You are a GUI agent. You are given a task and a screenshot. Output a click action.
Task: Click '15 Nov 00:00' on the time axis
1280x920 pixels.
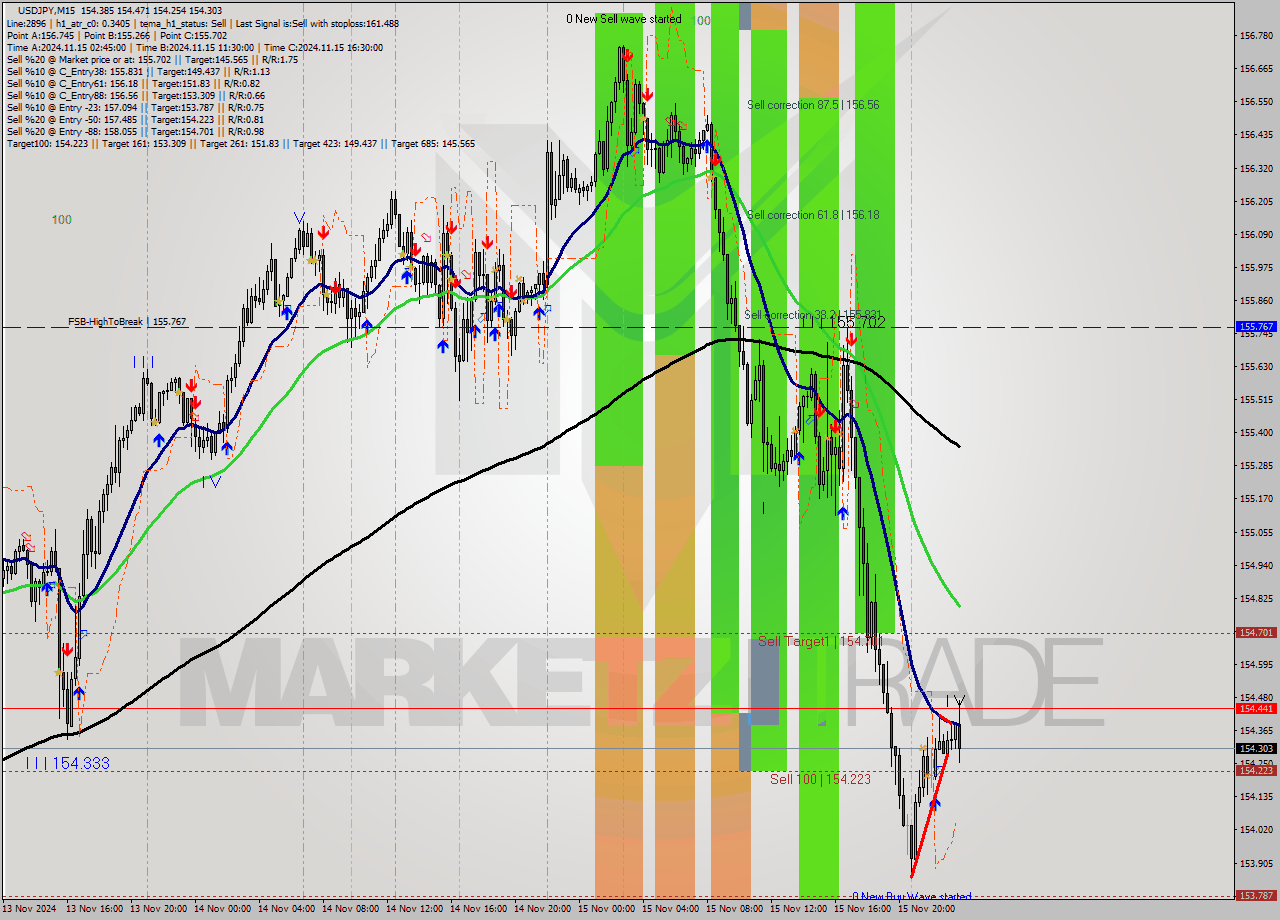pos(605,909)
